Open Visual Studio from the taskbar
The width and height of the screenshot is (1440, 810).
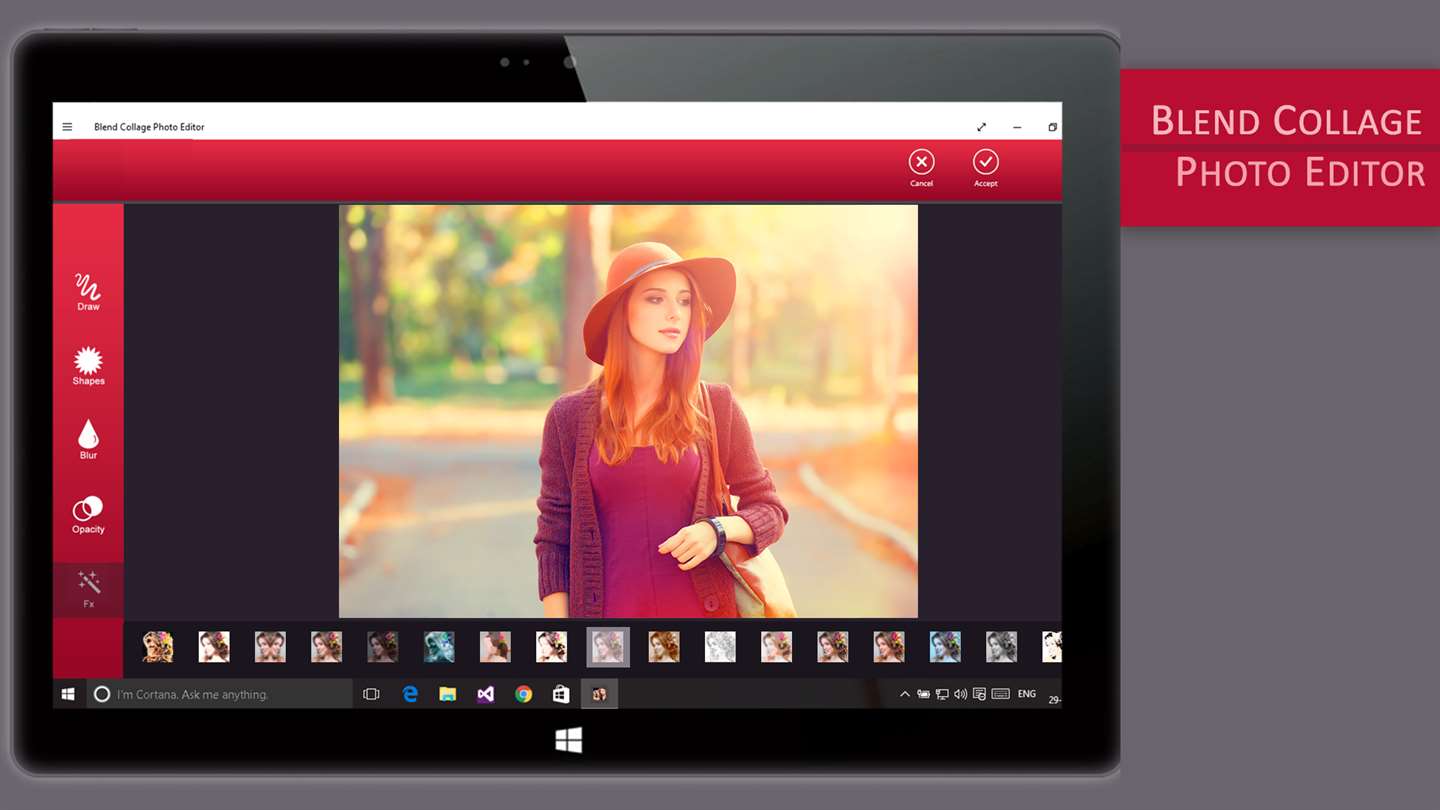(485, 694)
